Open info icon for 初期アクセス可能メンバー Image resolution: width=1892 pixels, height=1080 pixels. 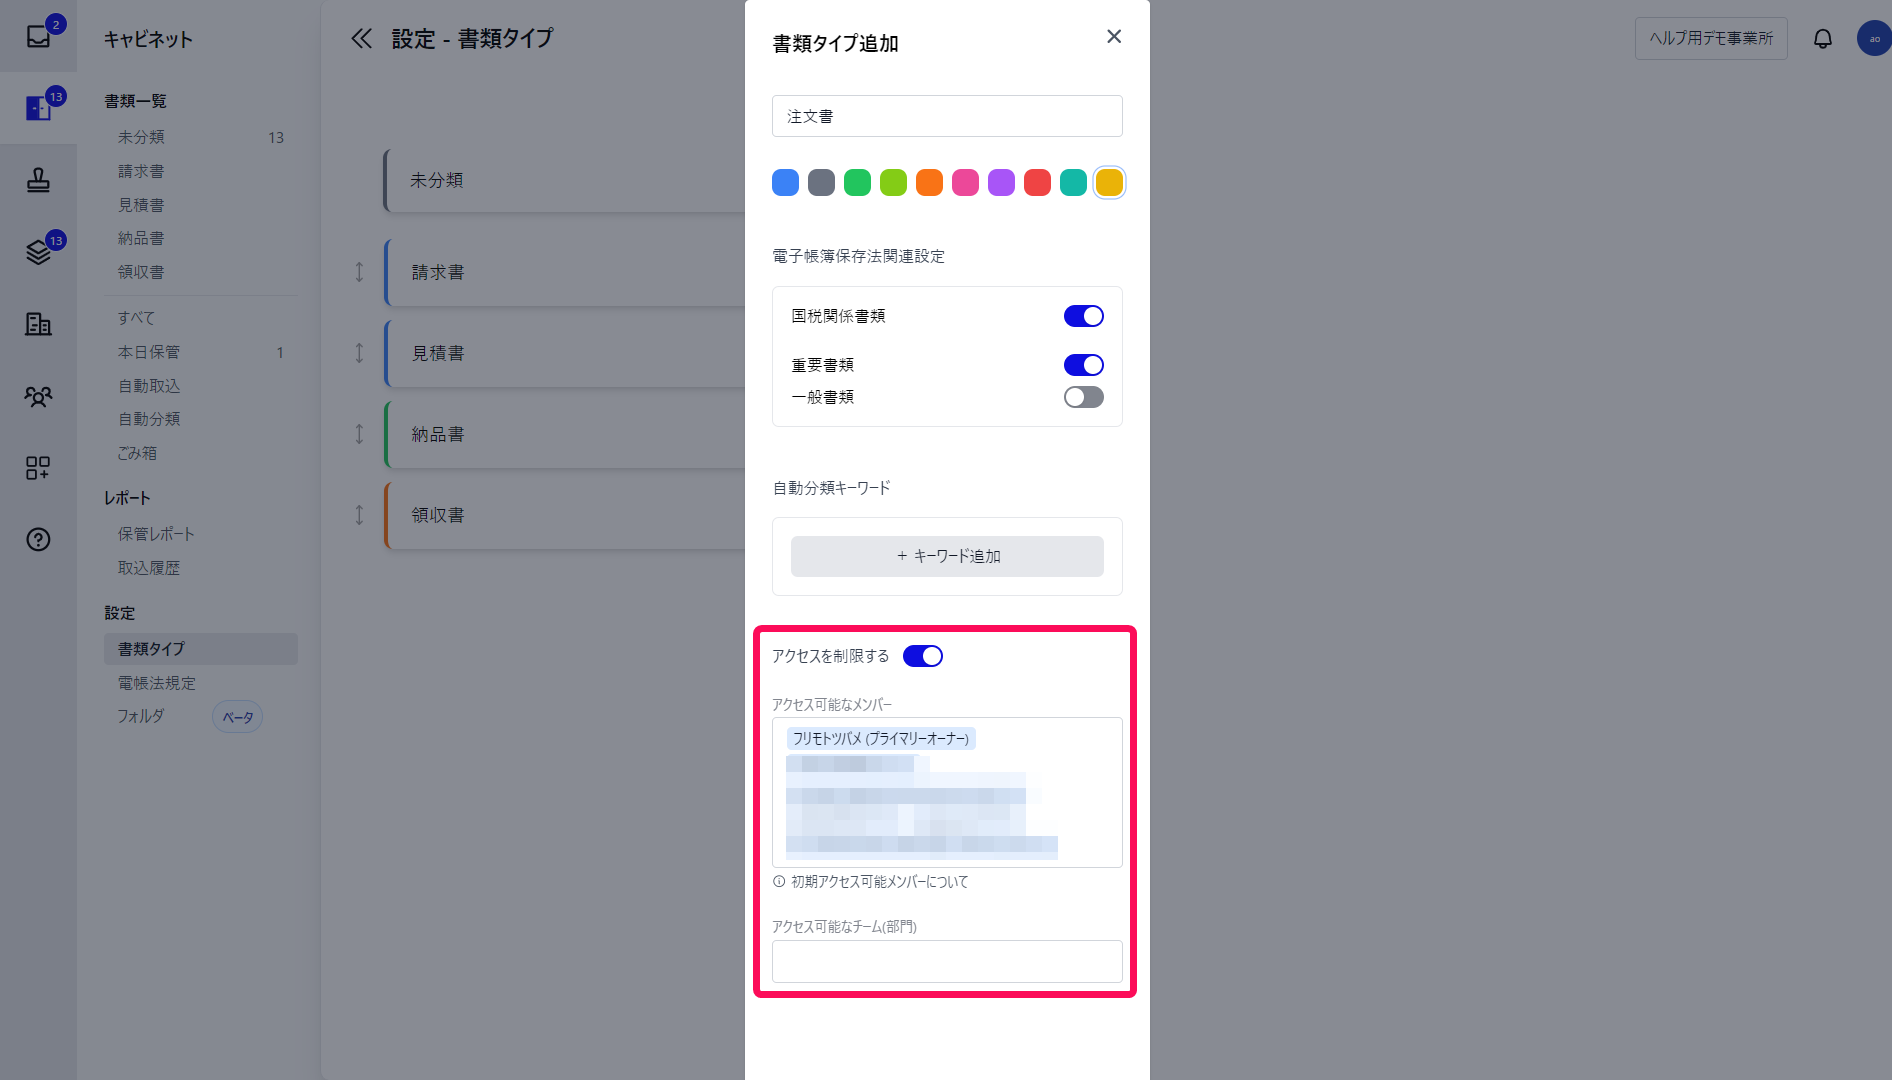[x=779, y=882]
